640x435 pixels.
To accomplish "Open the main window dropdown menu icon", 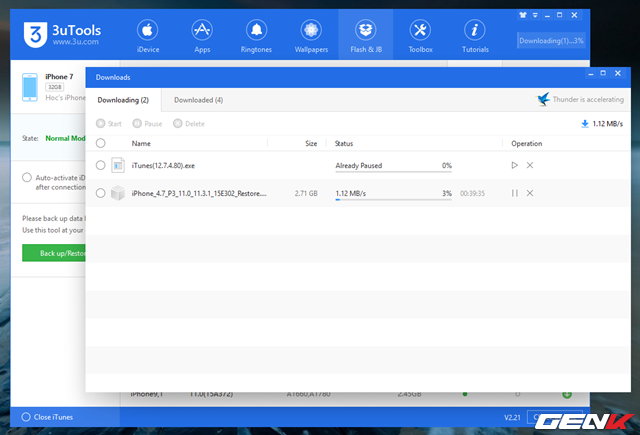I will (x=535, y=15).
